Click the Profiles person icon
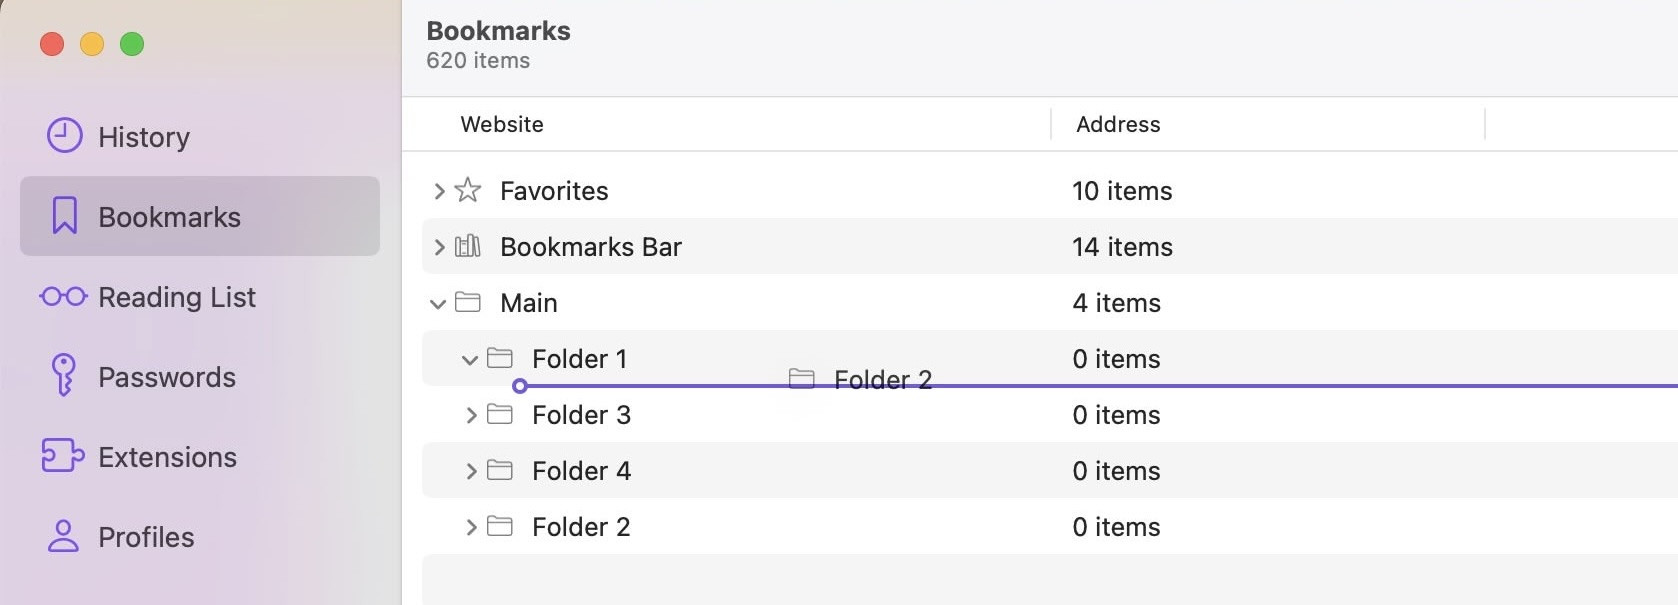Screen dimensions: 1678x605 tap(63, 536)
